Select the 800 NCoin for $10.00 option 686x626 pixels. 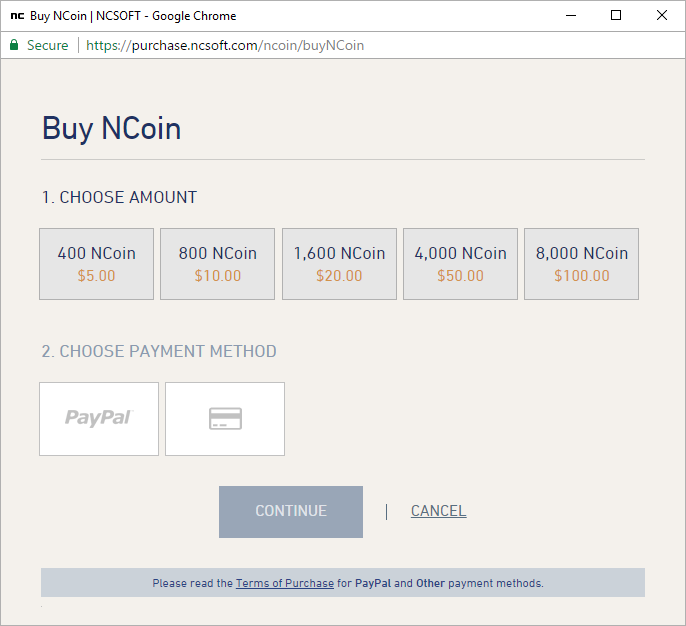[217, 264]
